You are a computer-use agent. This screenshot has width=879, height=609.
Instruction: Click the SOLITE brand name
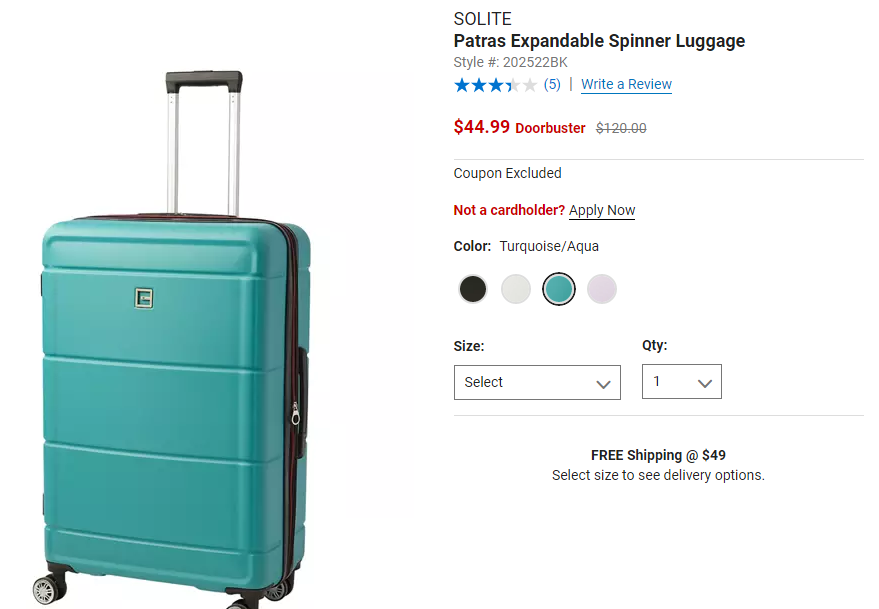click(x=482, y=19)
